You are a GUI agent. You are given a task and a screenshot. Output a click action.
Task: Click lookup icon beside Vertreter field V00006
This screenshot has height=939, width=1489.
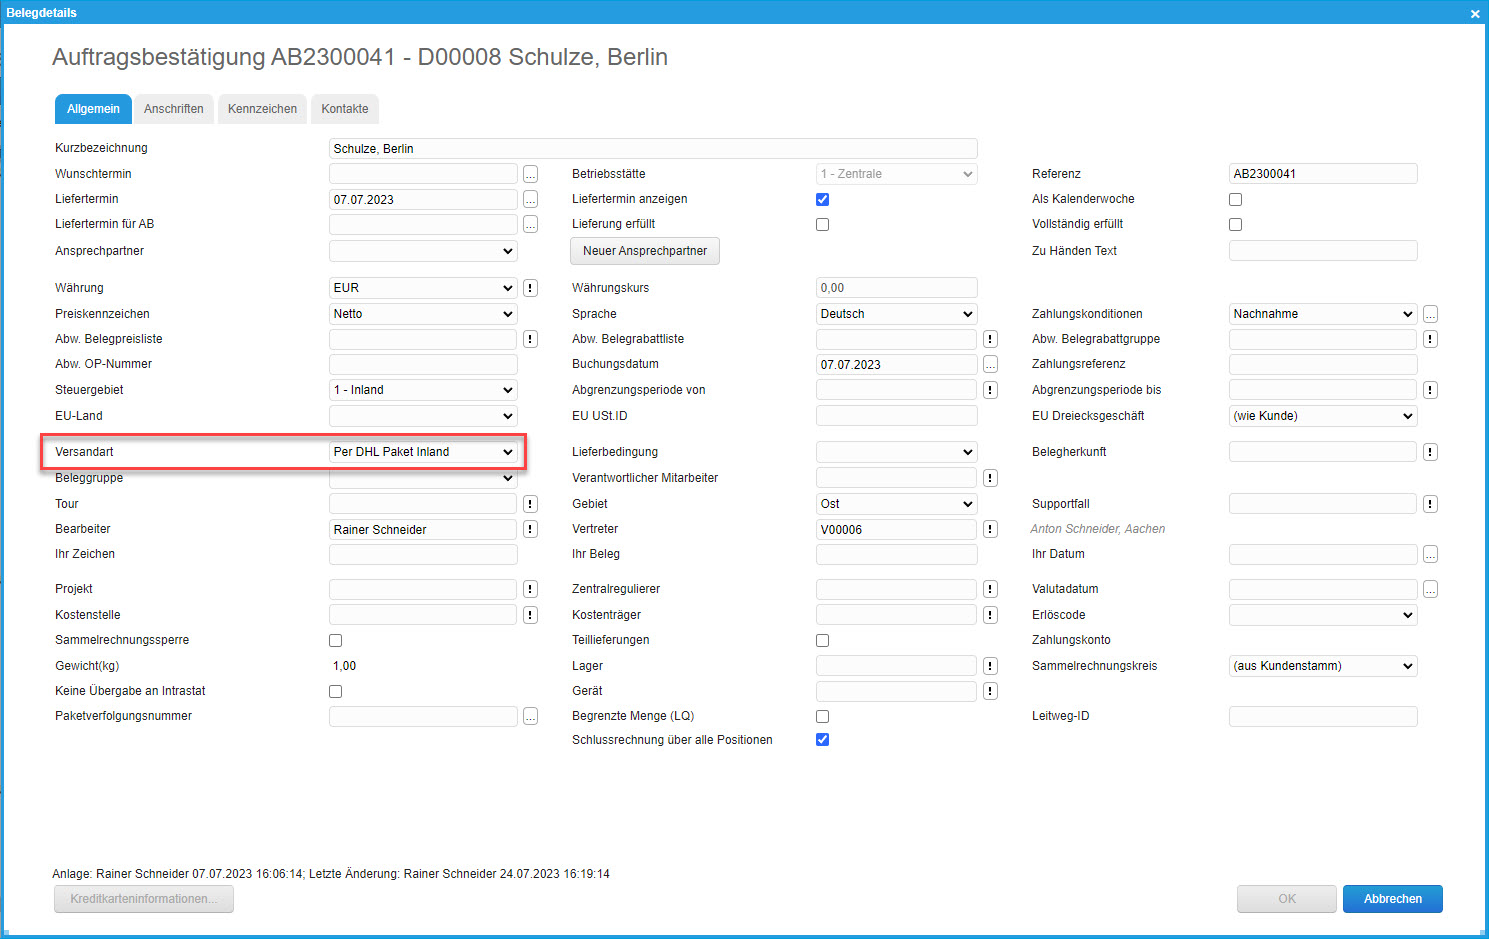point(990,529)
